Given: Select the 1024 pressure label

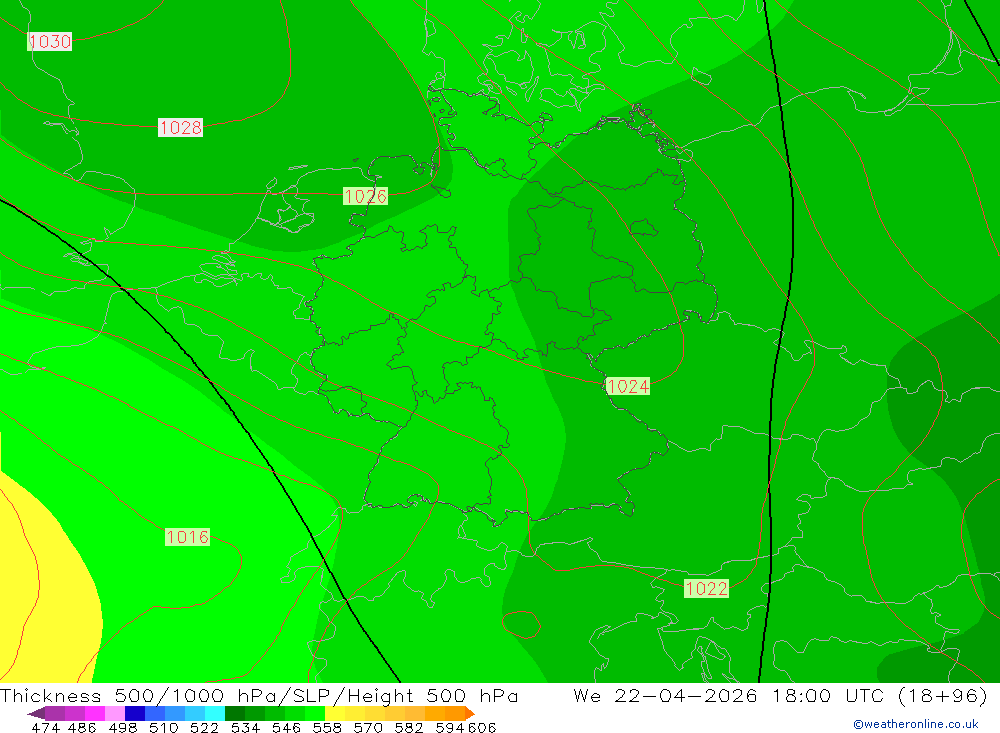Looking at the screenshot, I should (628, 386).
